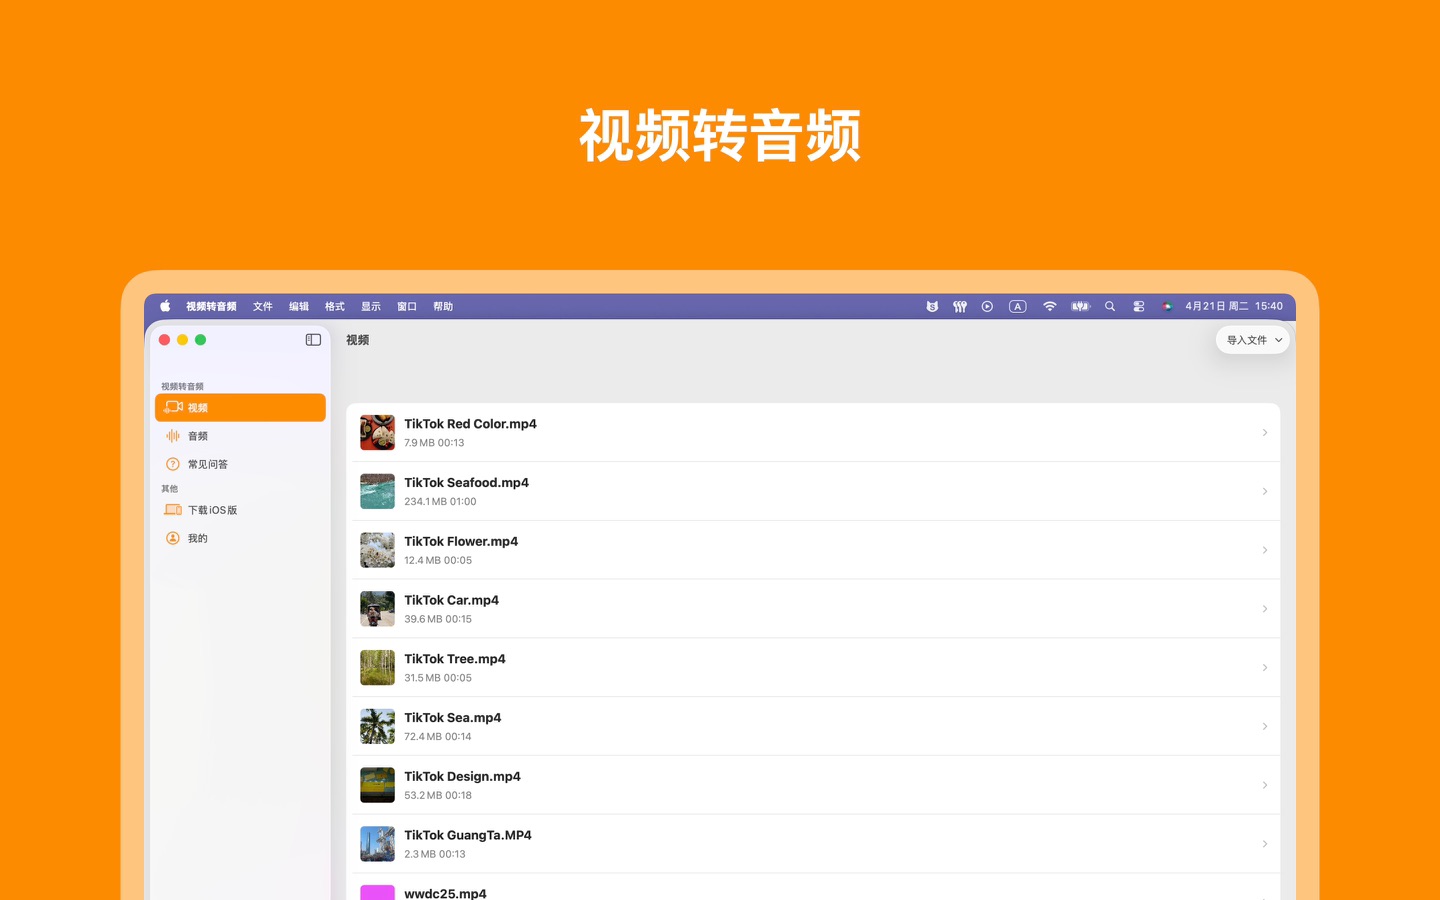Click the battery status icon
The image size is (1440, 900).
click(x=1081, y=307)
